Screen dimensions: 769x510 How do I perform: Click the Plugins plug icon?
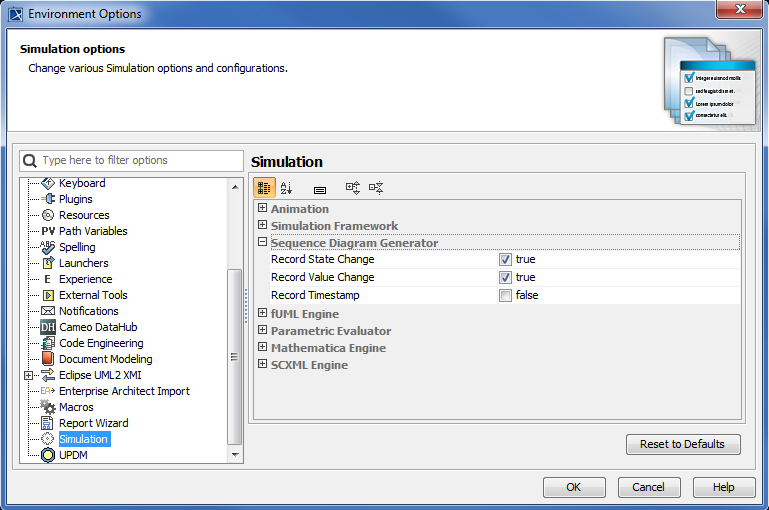coord(48,199)
